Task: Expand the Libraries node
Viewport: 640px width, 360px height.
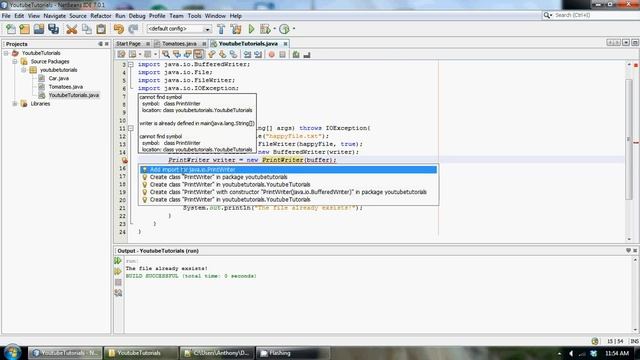Action: [15, 104]
